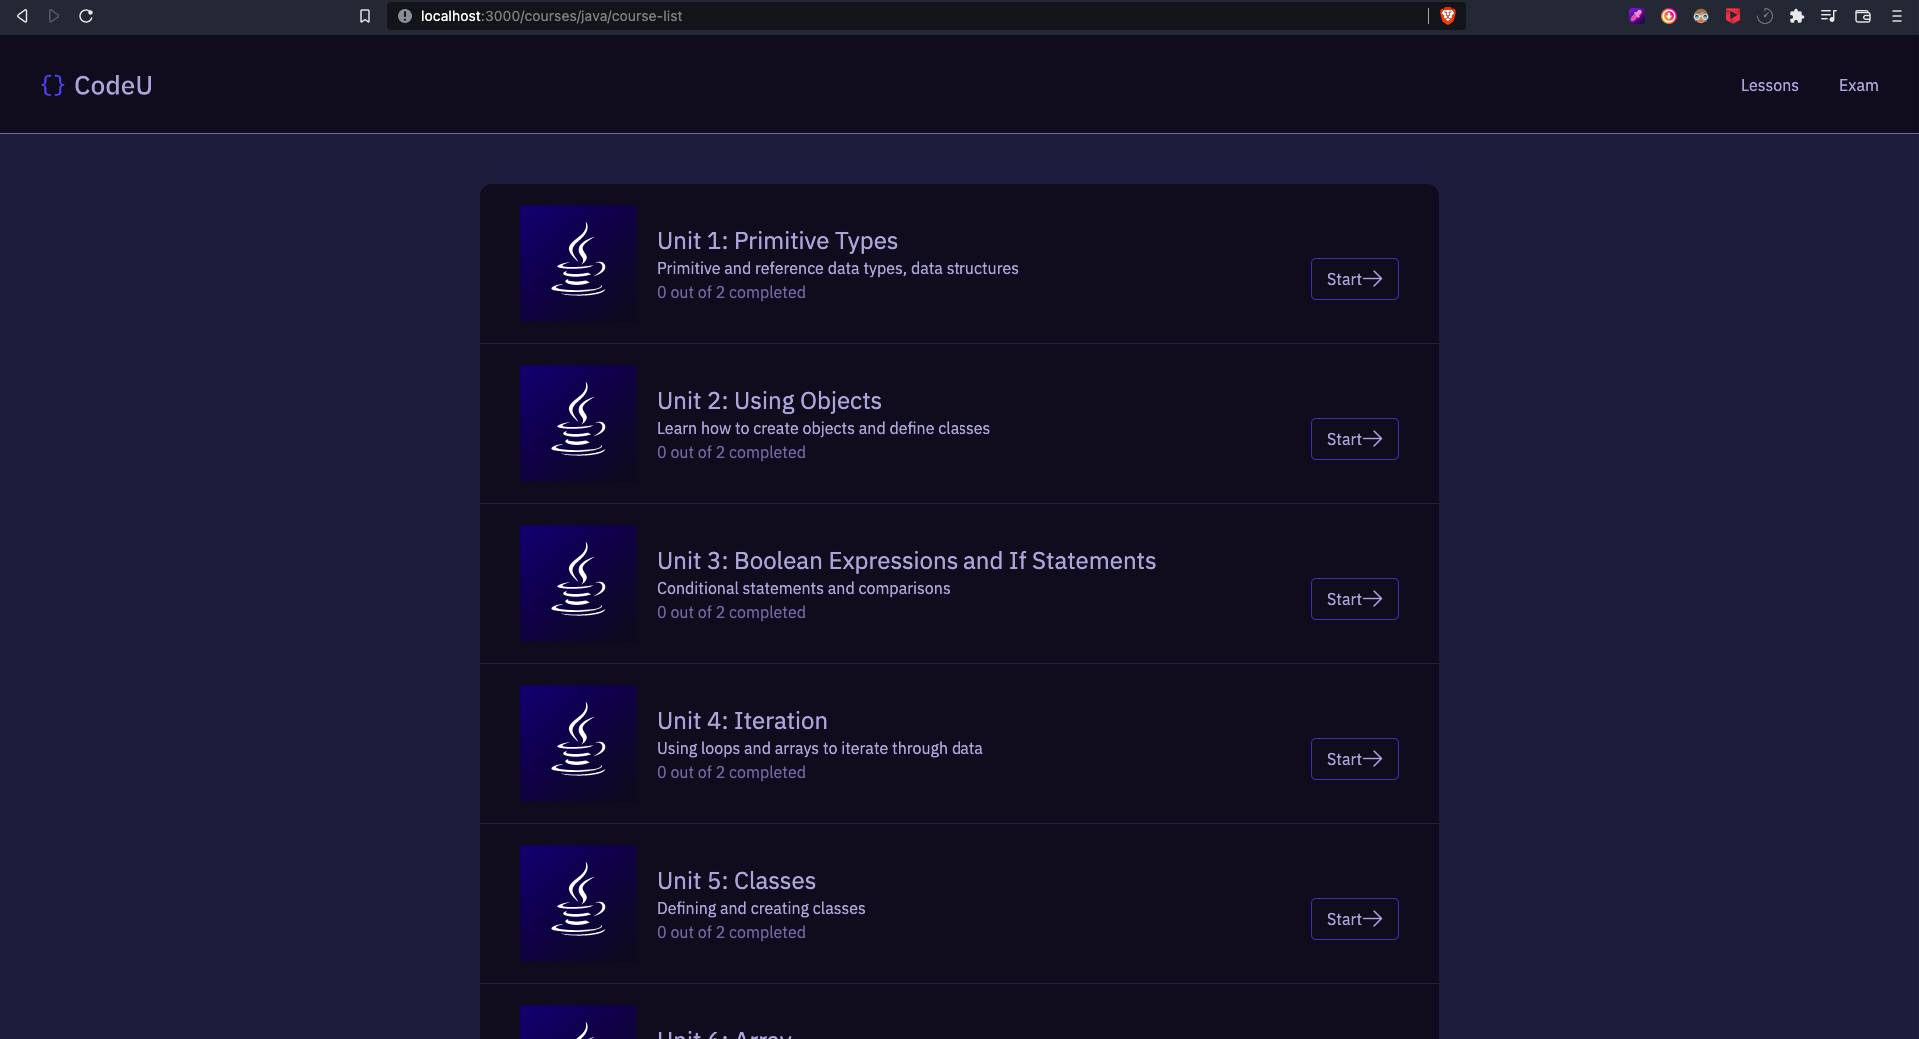The height and width of the screenshot is (1039, 1919).
Task: Click the title "Unit 2: Using Objects"
Action: click(x=769, y=401)
